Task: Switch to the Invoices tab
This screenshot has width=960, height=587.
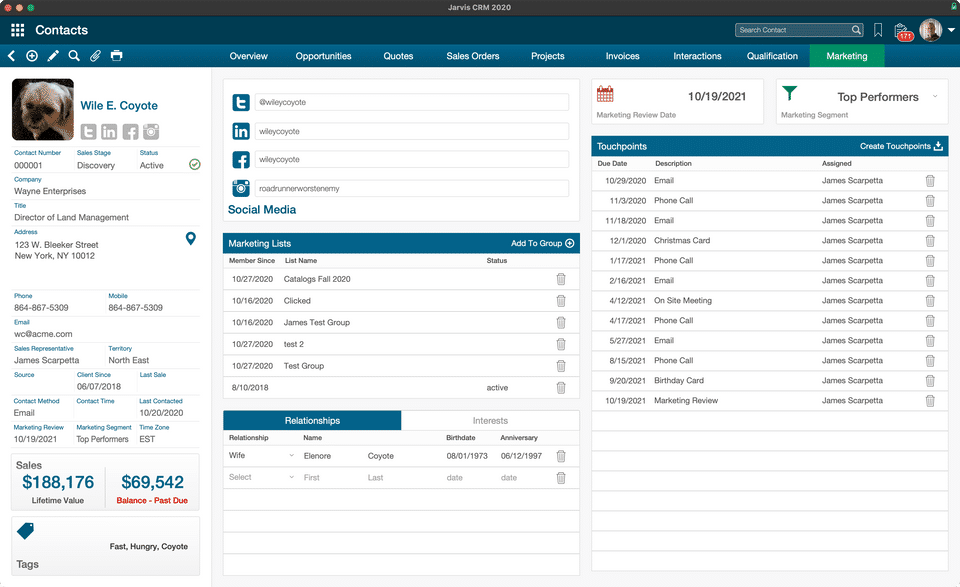Action: (623, 56)
